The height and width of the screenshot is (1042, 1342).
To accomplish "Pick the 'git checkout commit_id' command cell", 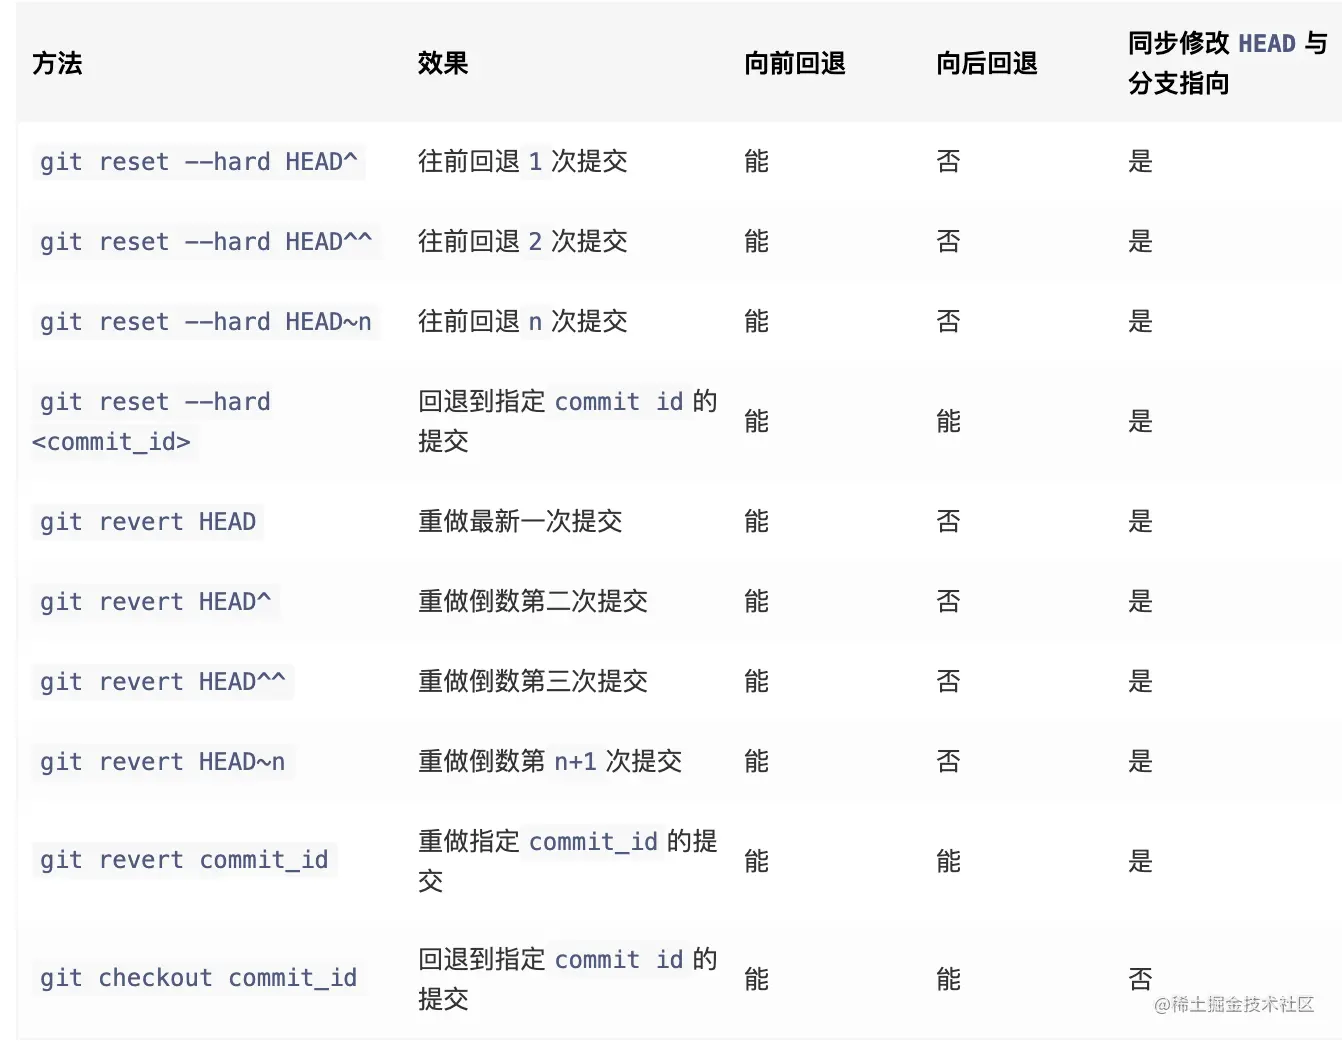I will click(x=198, y=977).
